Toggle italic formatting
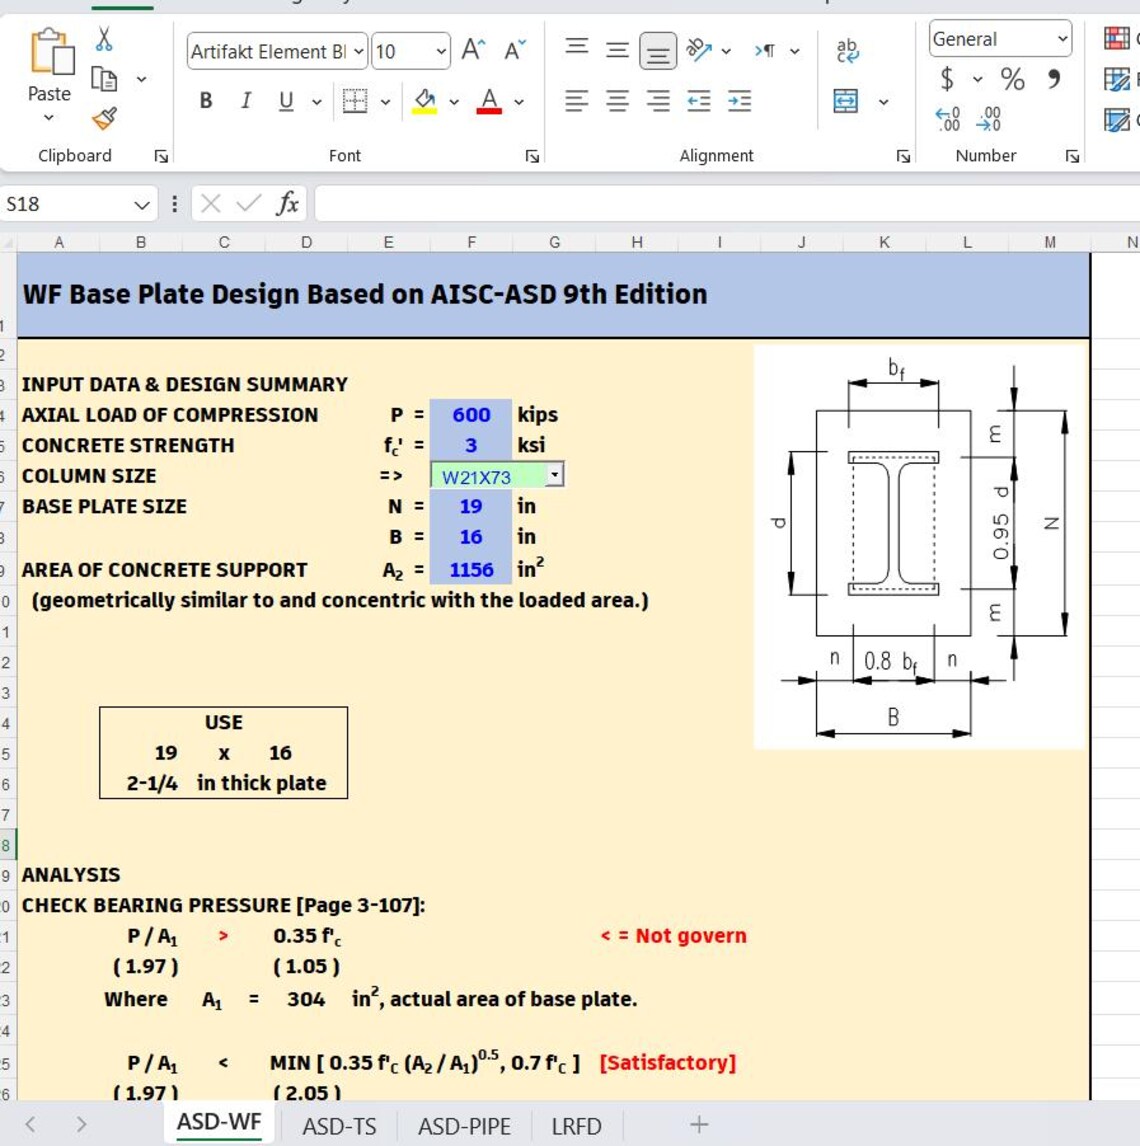Screen dimensions: 1140x1146 (x=246, y=101)
